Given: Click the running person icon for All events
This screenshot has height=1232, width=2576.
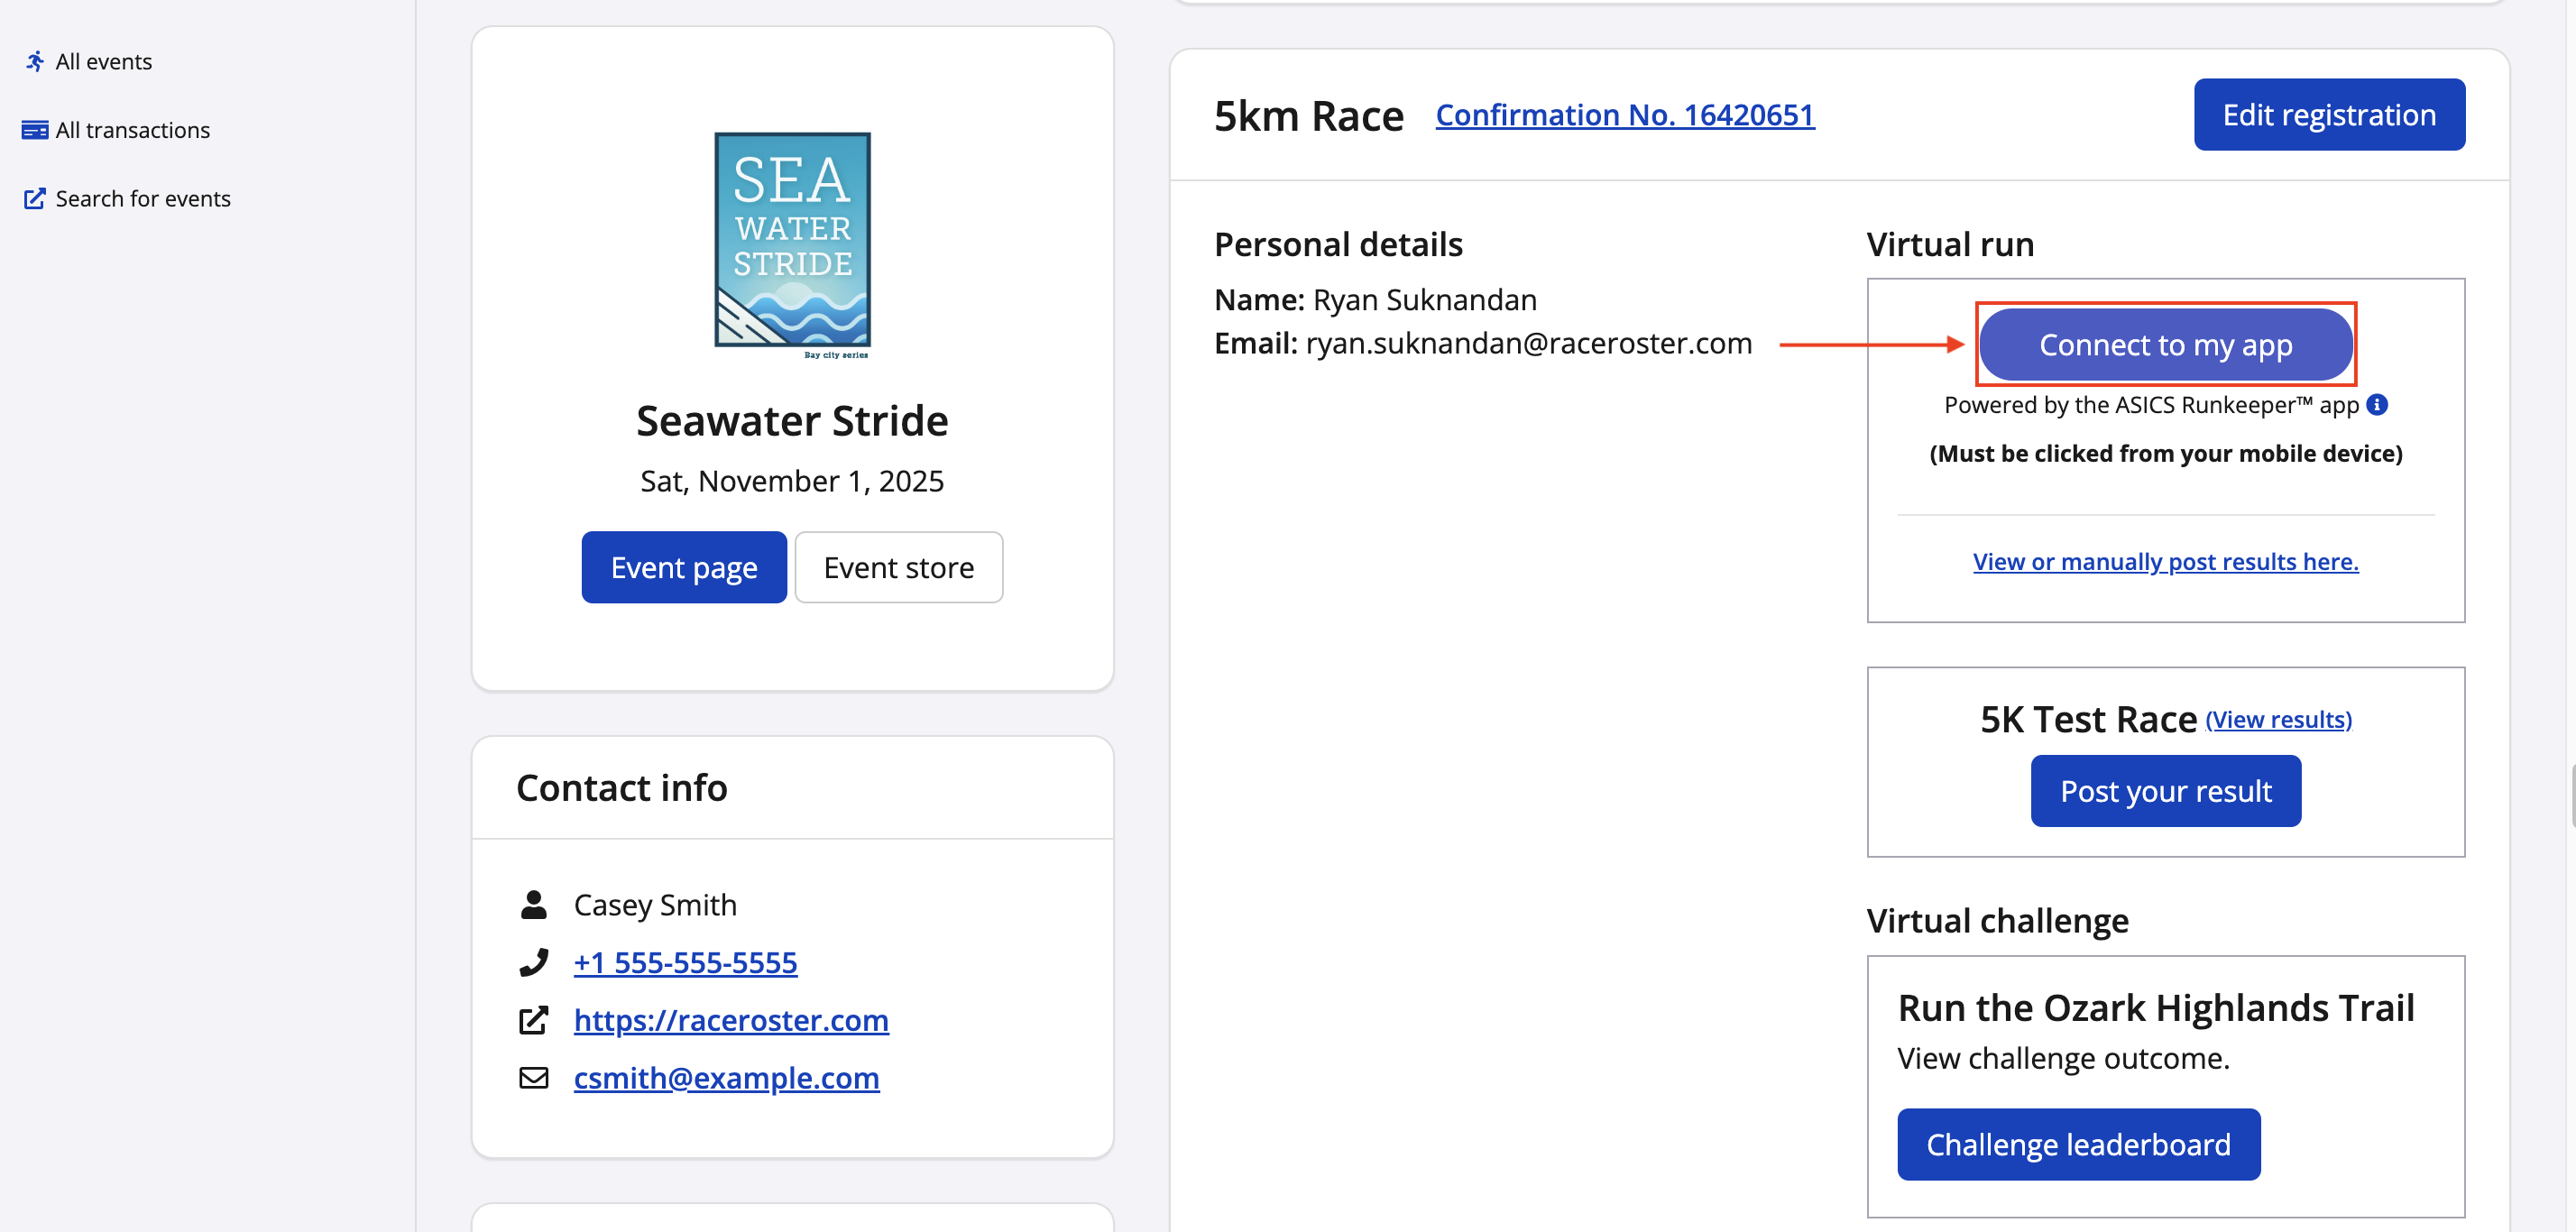Looking at the screenshot, I should click(x=35, y=62).
